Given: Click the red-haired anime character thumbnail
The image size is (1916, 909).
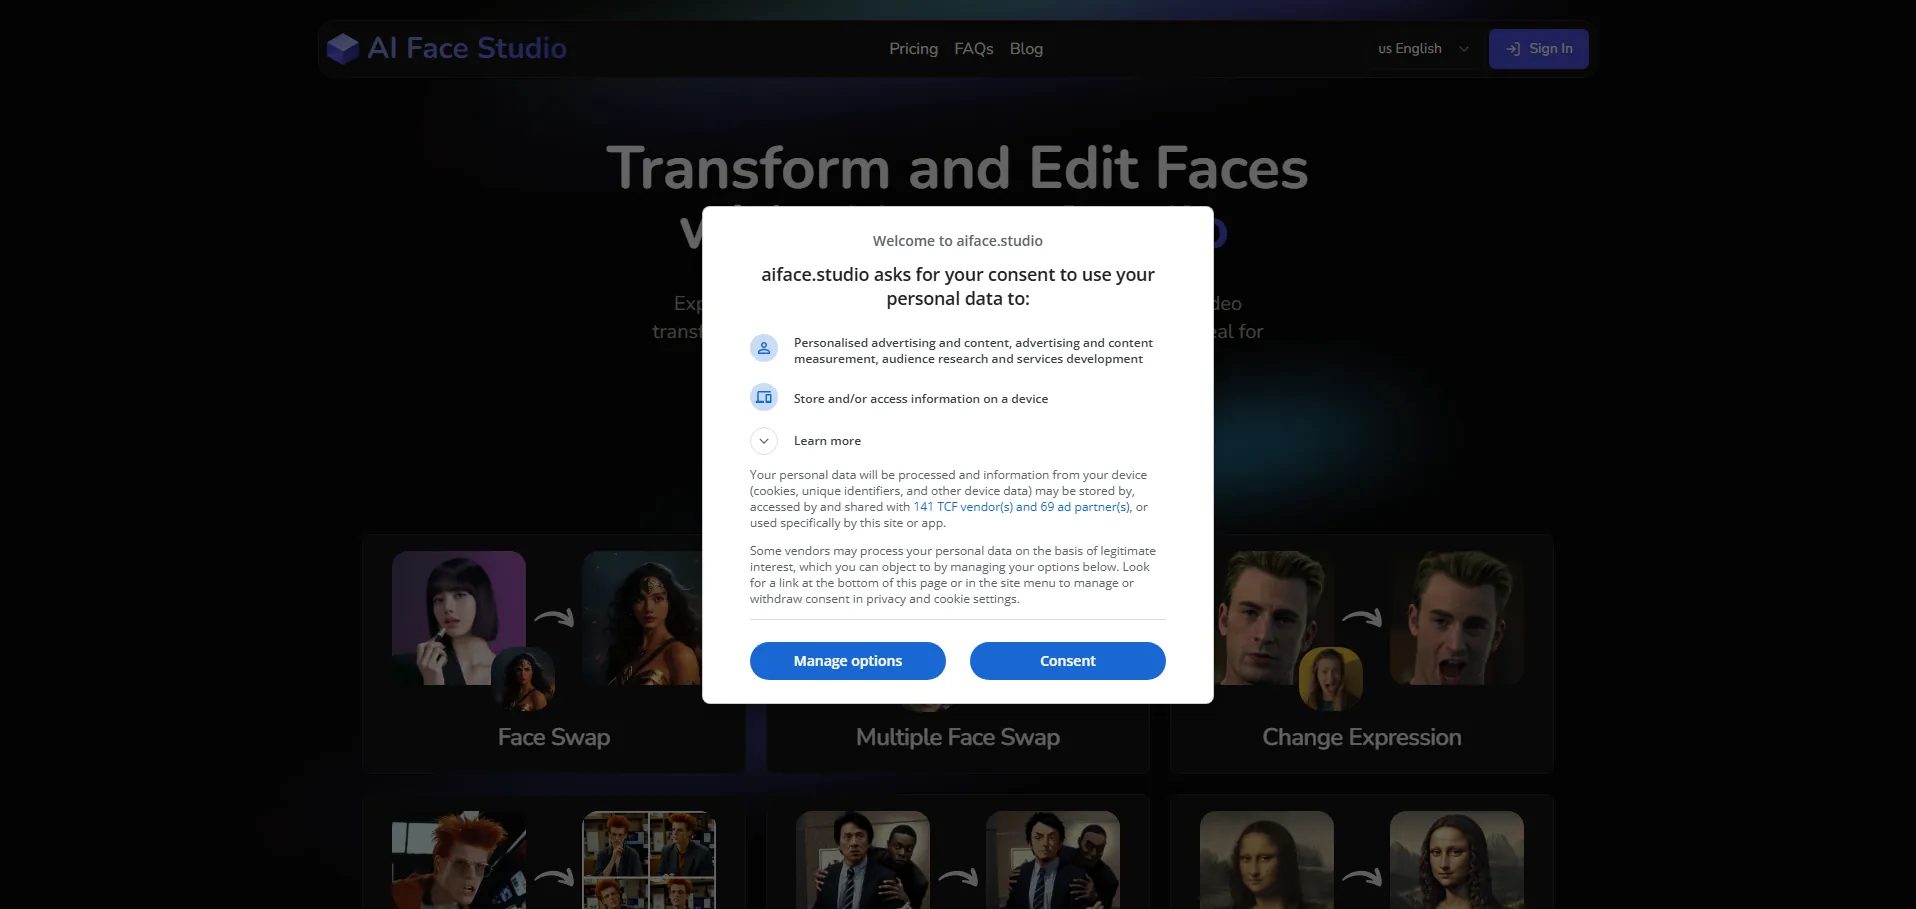Looking at the screenshot, I should pos(458,860).
